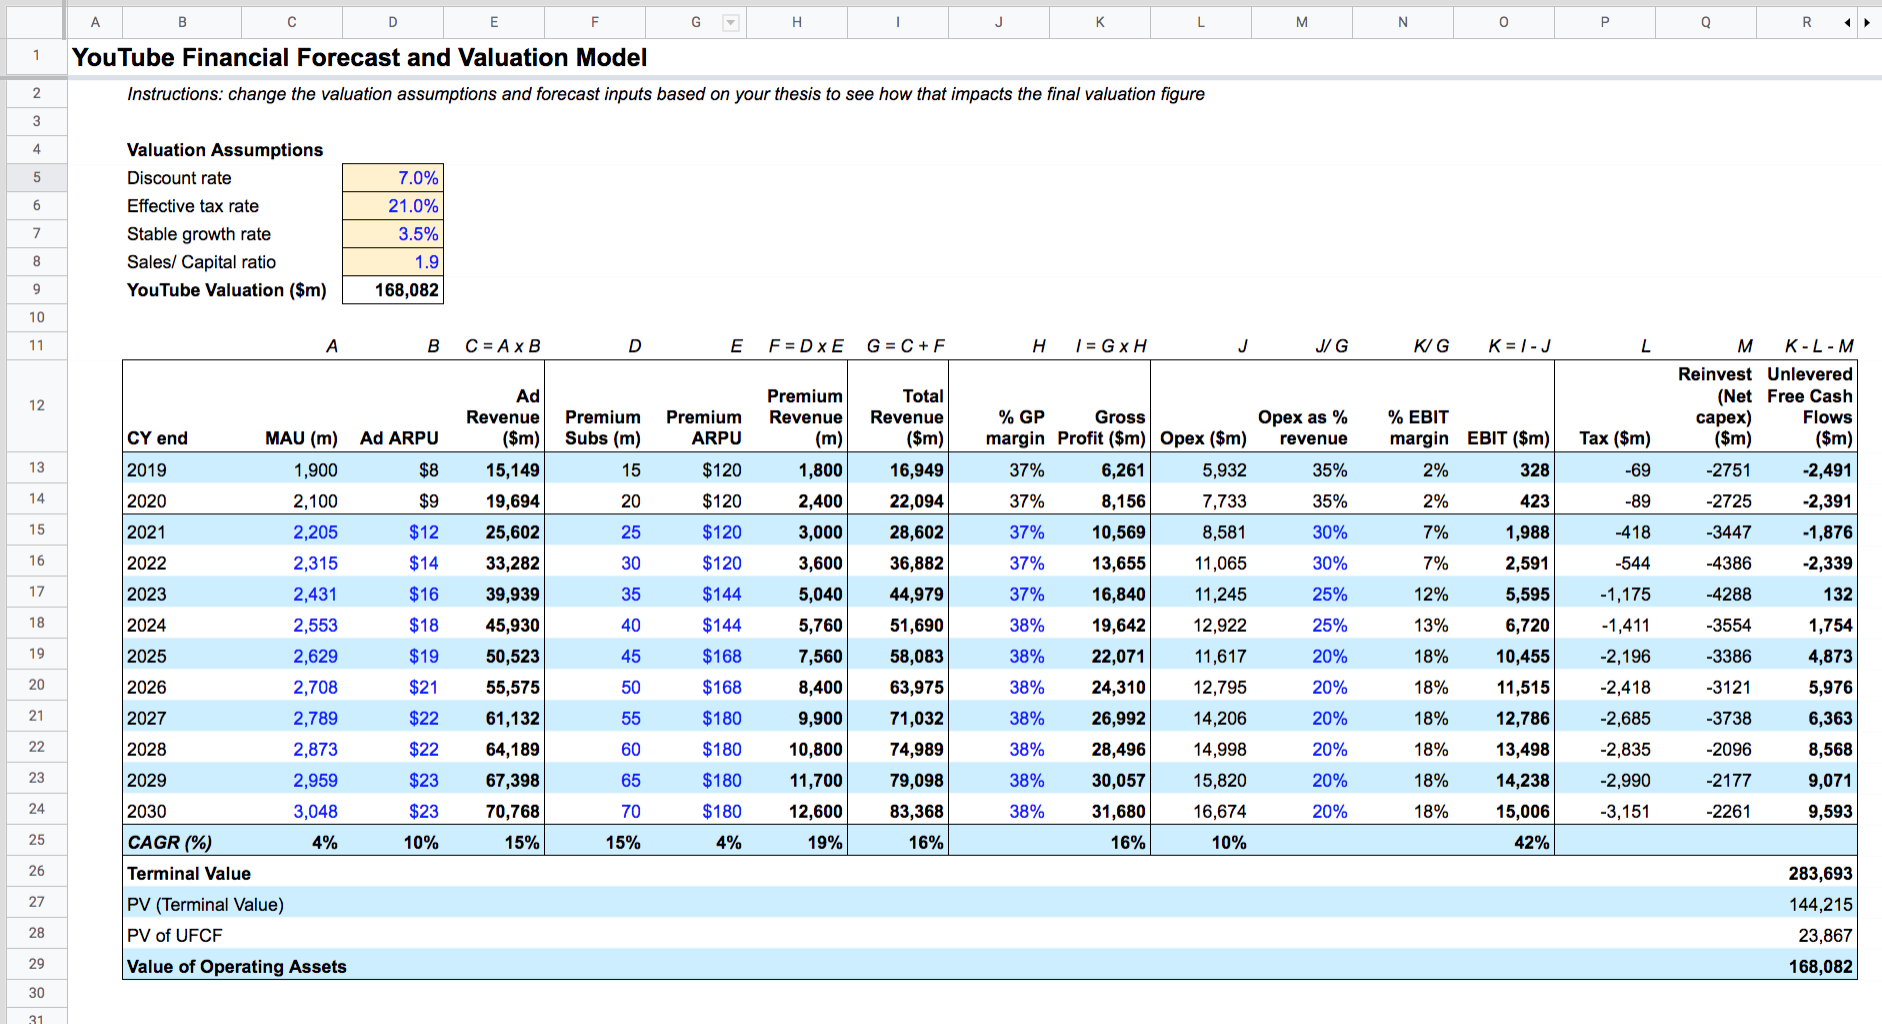Select column R header

click(x=1806, y=22)
